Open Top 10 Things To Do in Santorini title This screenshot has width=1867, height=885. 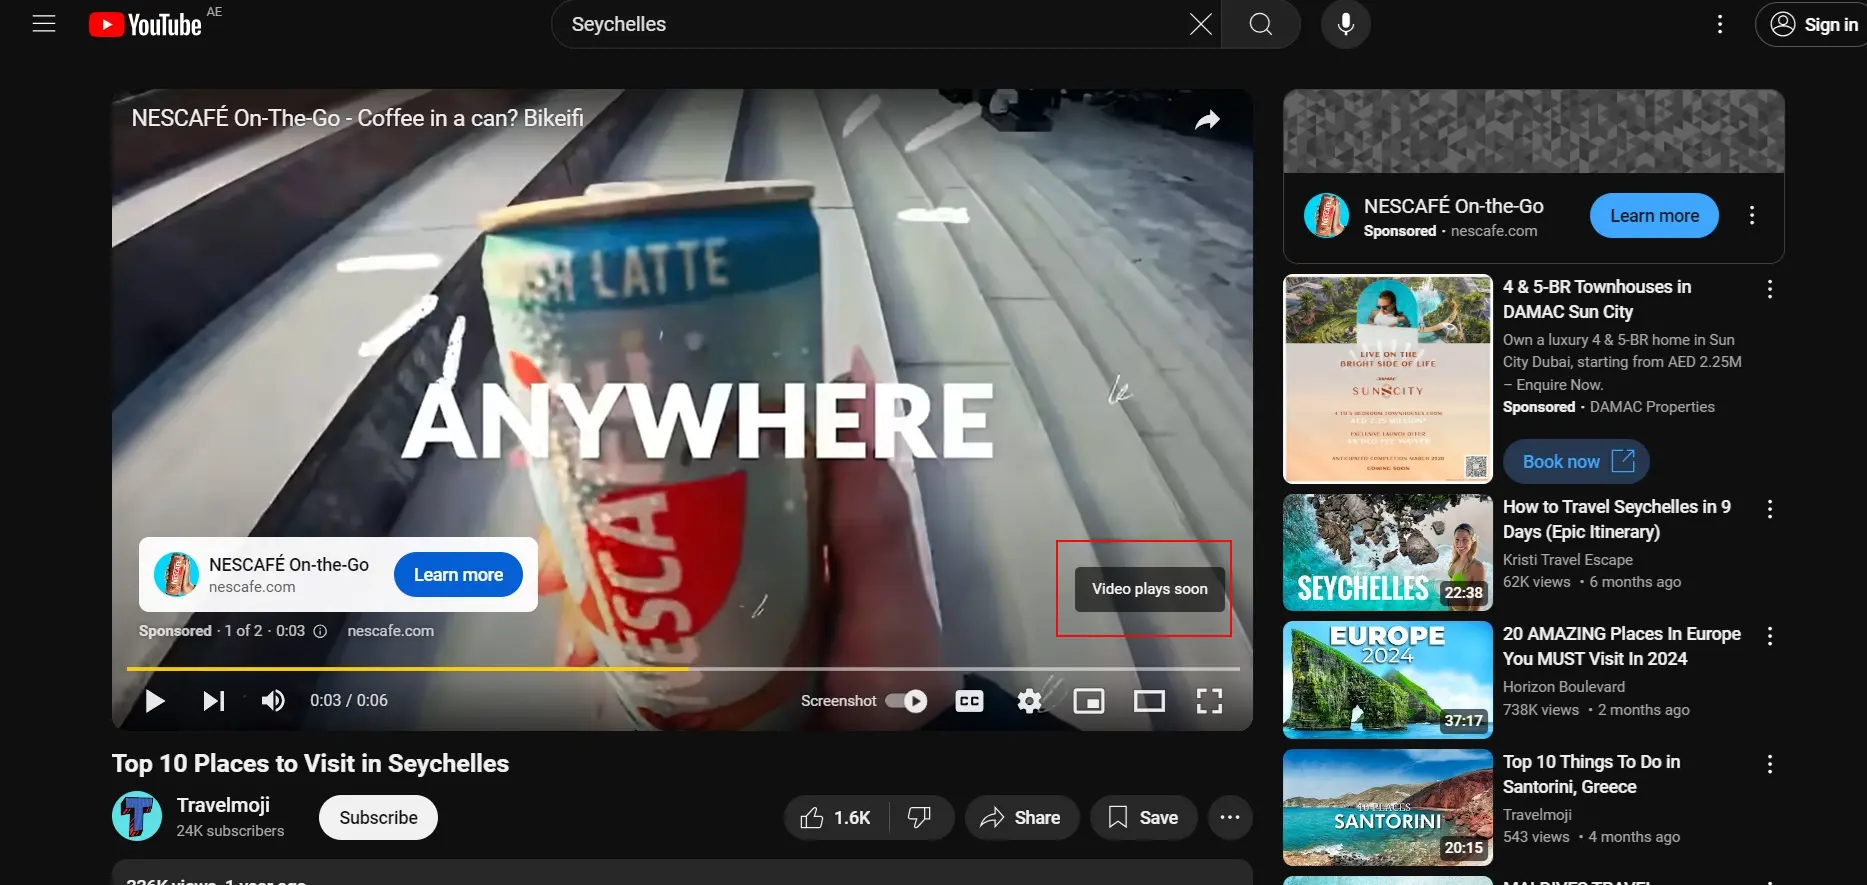(1591, 774)
